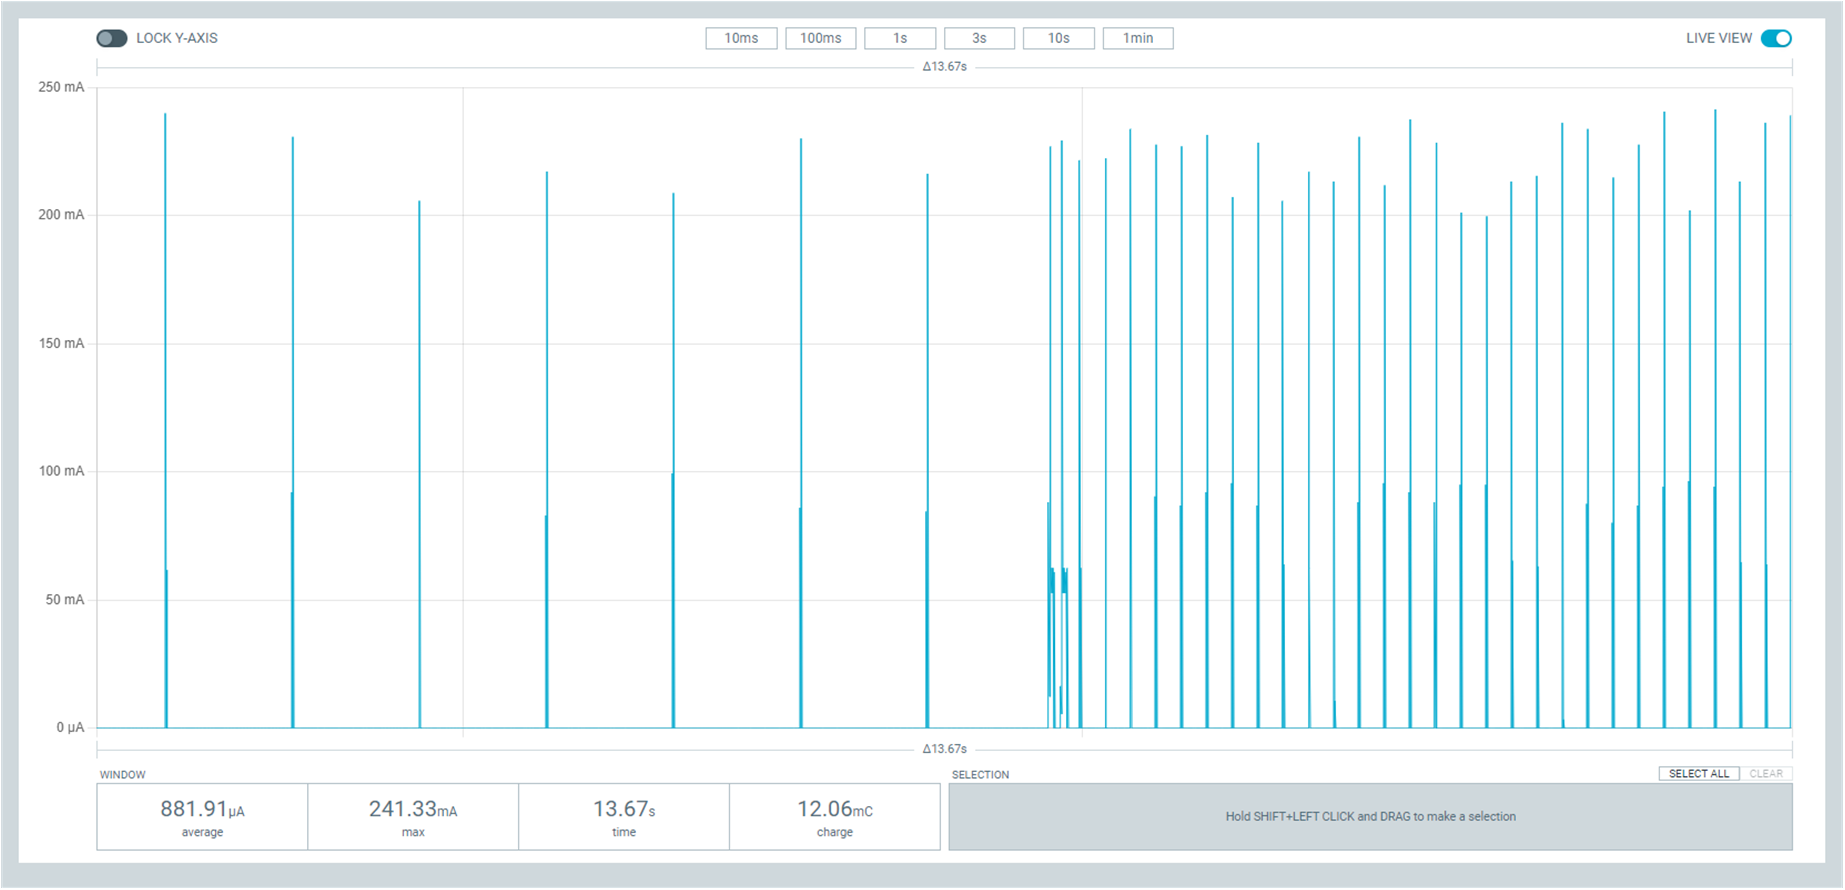
Task: Click the selection hint area
Action: [x=1370, y=817]
